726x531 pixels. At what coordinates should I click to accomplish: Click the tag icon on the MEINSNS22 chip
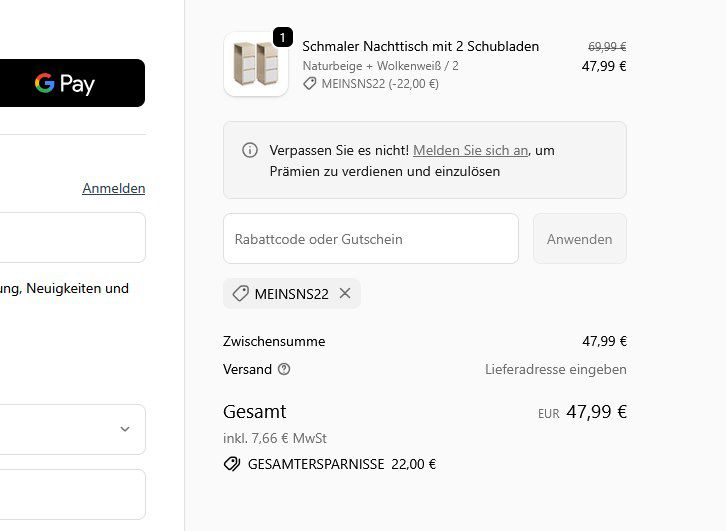[240, 293]
